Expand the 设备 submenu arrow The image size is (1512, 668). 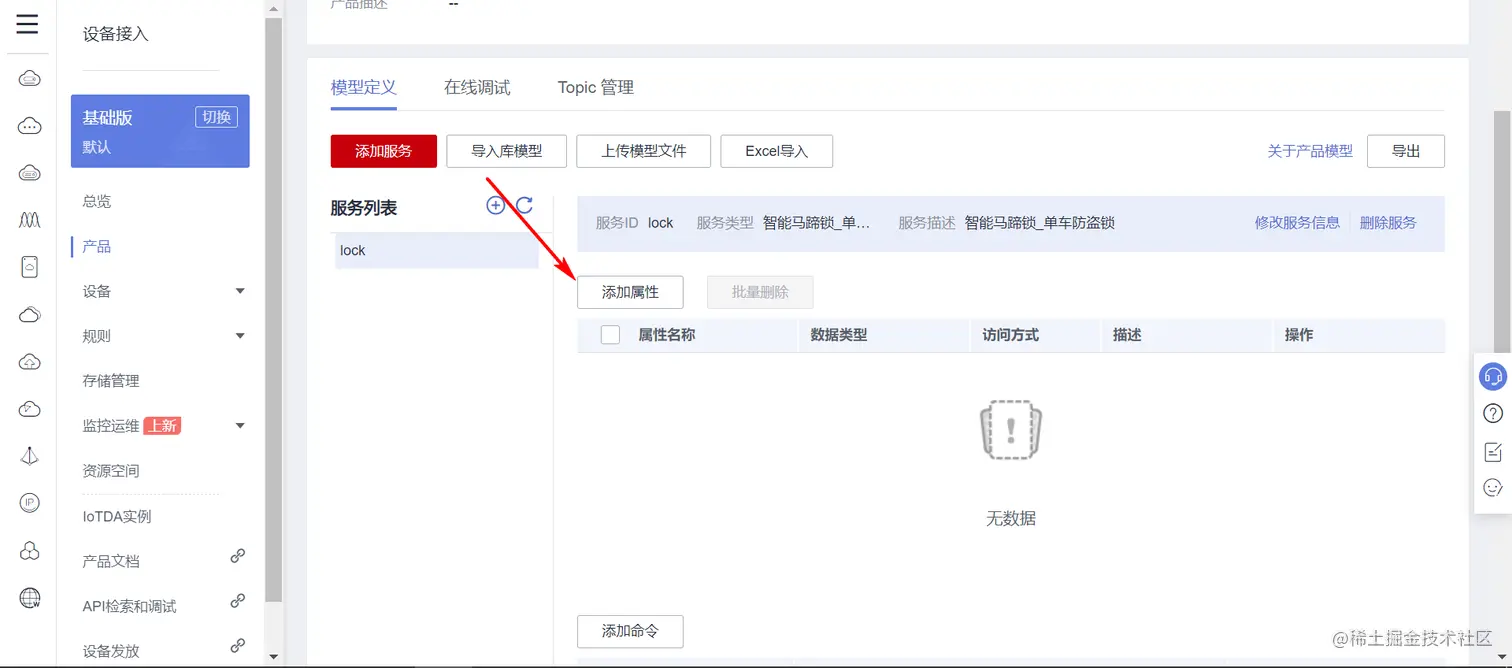tap(240, 291)
